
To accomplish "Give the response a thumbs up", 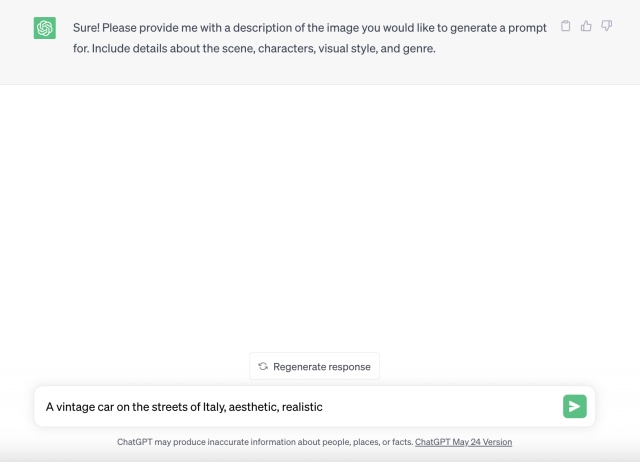I will 586,27.
